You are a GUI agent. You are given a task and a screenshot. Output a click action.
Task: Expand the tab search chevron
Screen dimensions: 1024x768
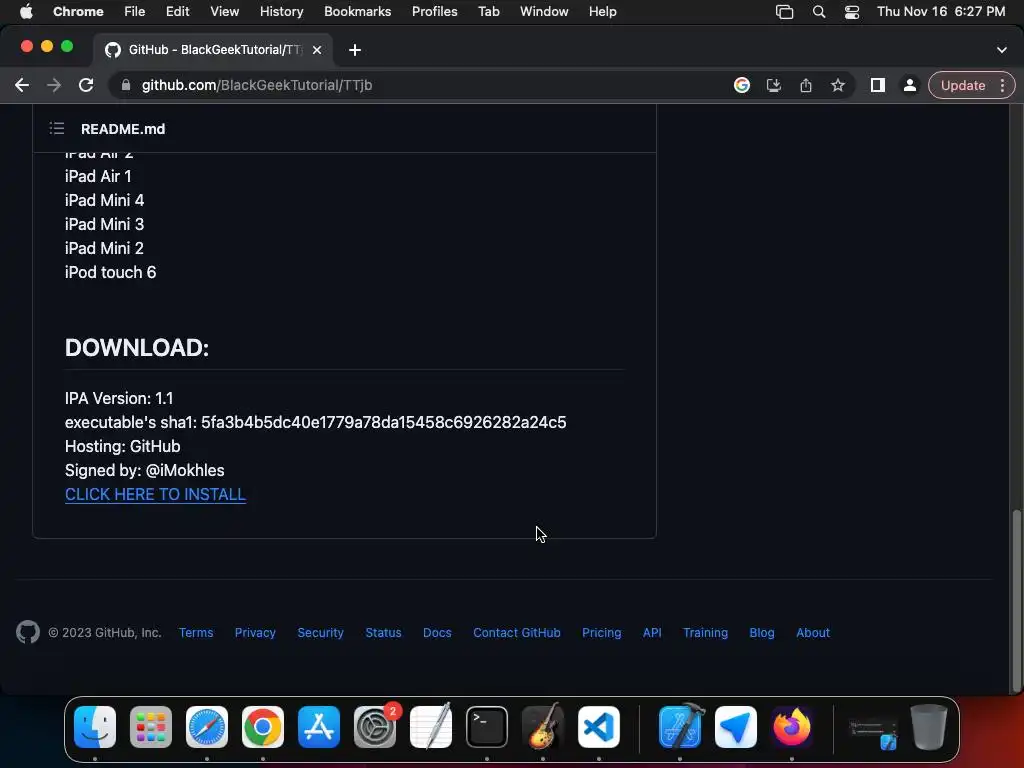(x=1002, y=50)
